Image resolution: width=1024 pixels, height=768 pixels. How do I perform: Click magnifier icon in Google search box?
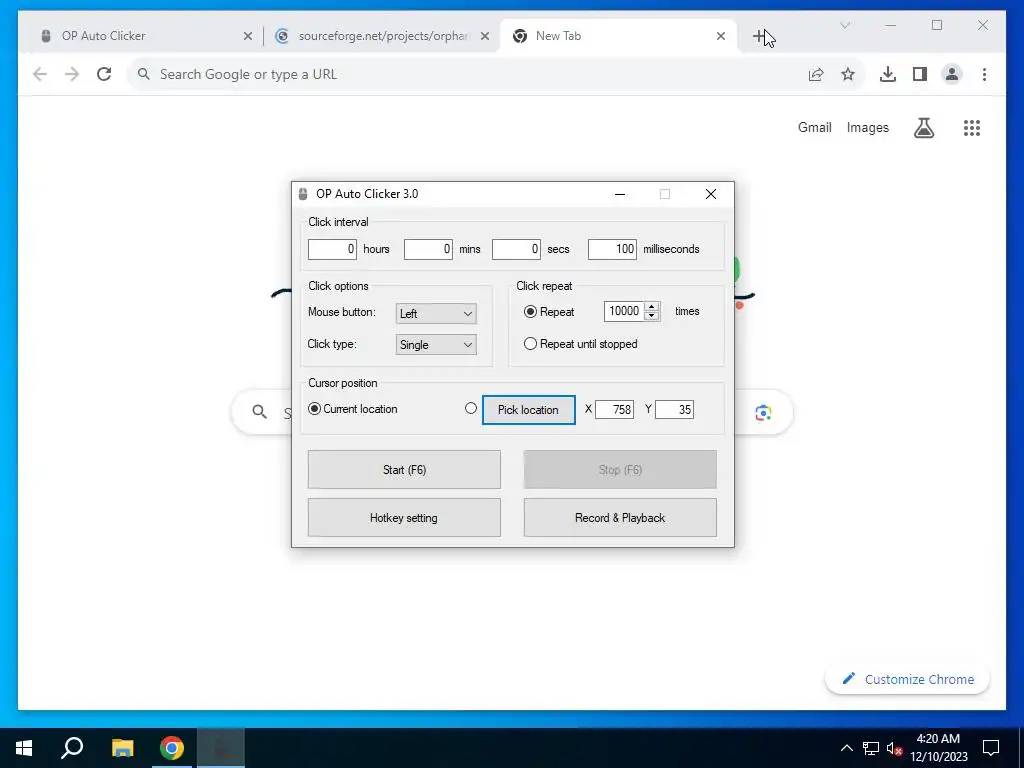259,412
